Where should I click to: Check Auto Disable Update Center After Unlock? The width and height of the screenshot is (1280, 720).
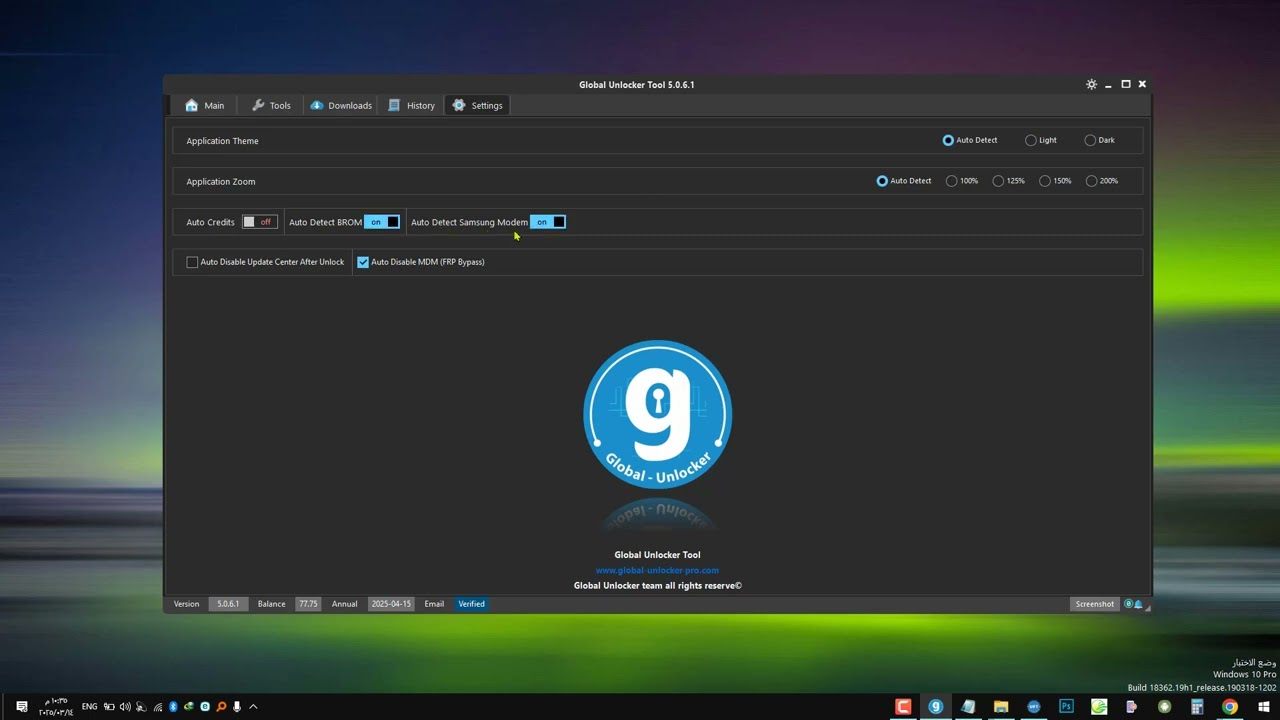(265, 262)
